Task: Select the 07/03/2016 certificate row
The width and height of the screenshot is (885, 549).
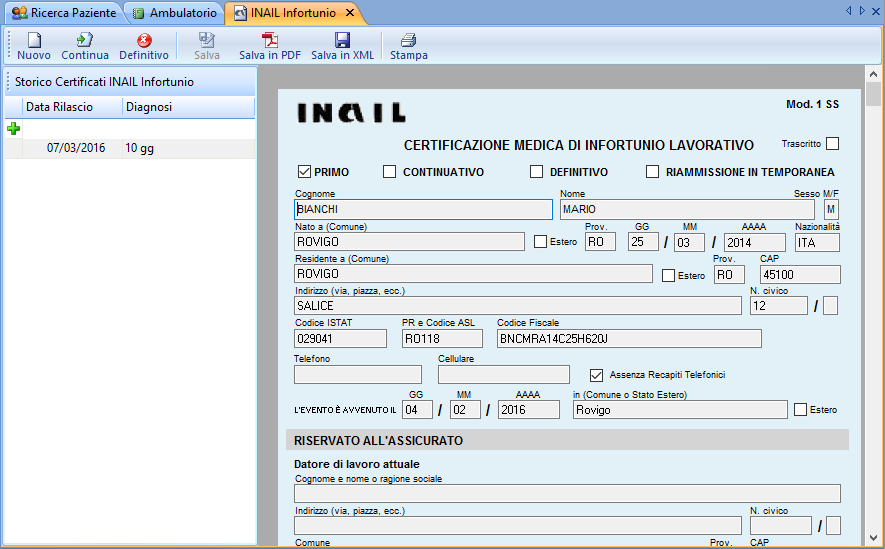Action: (x=130, y=148)
